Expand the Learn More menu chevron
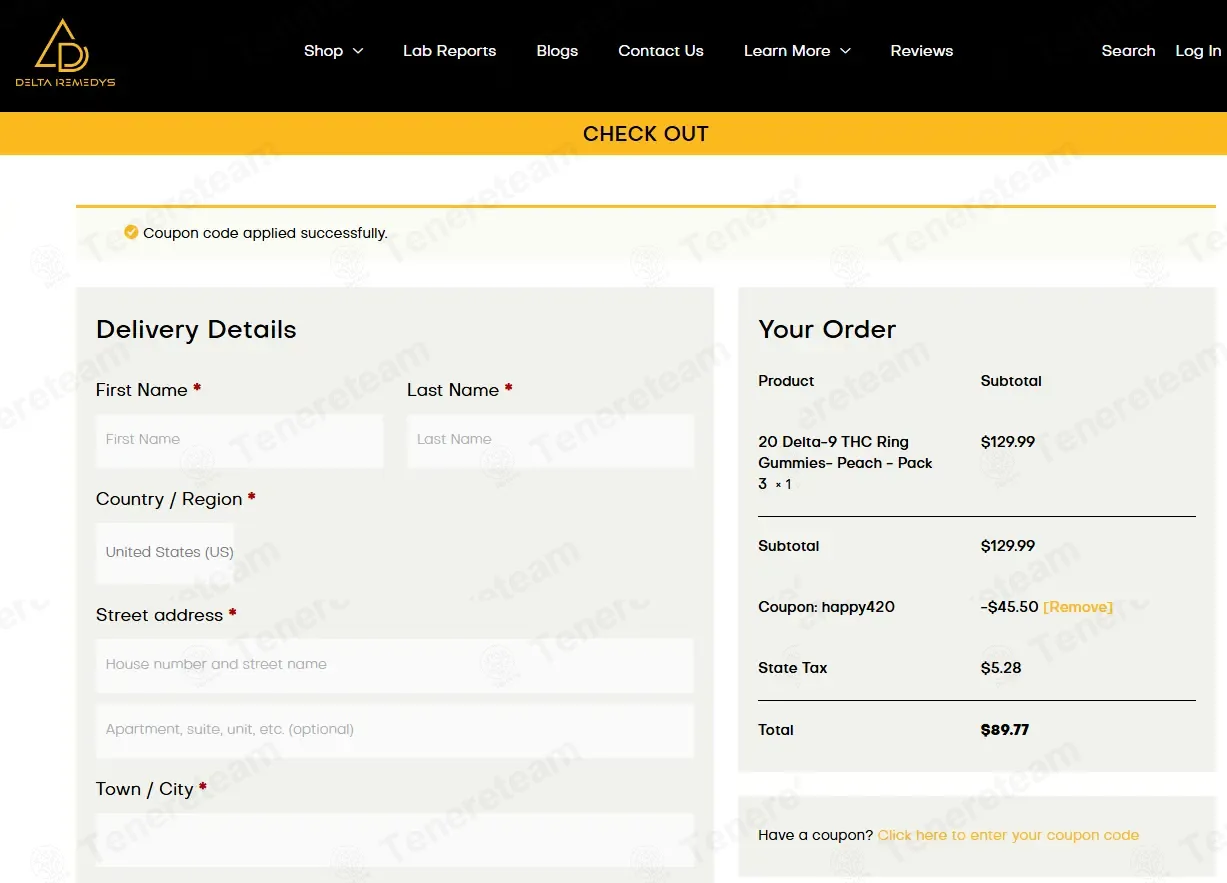Viewport: 1227px width, 883px height. coord(845,51)
